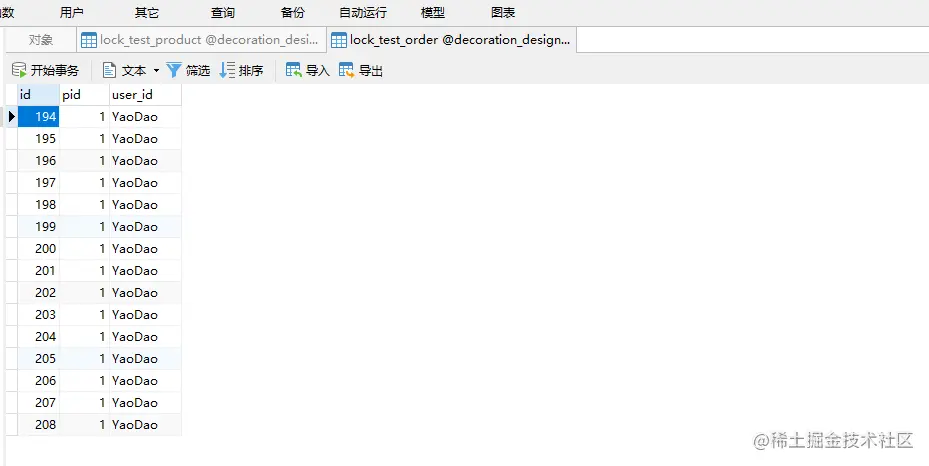This screenshot has height=466, width=929.
Task: Click the YaoDao cell in row 197
Action: (145, 182)
